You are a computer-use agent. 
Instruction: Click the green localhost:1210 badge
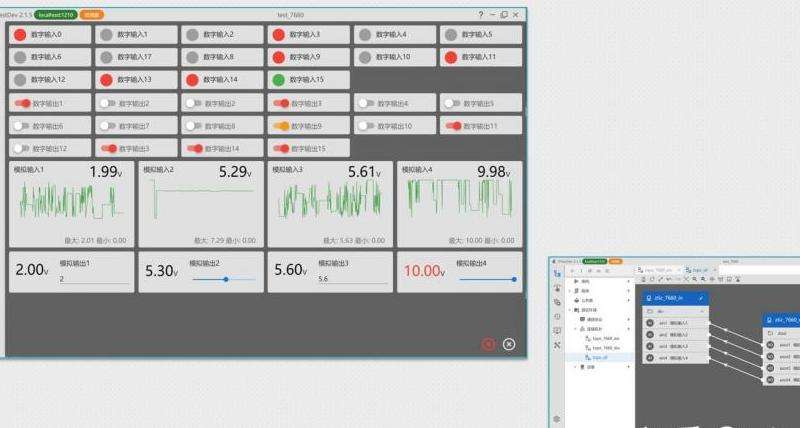pyautogui.click(x=57, y=15)
